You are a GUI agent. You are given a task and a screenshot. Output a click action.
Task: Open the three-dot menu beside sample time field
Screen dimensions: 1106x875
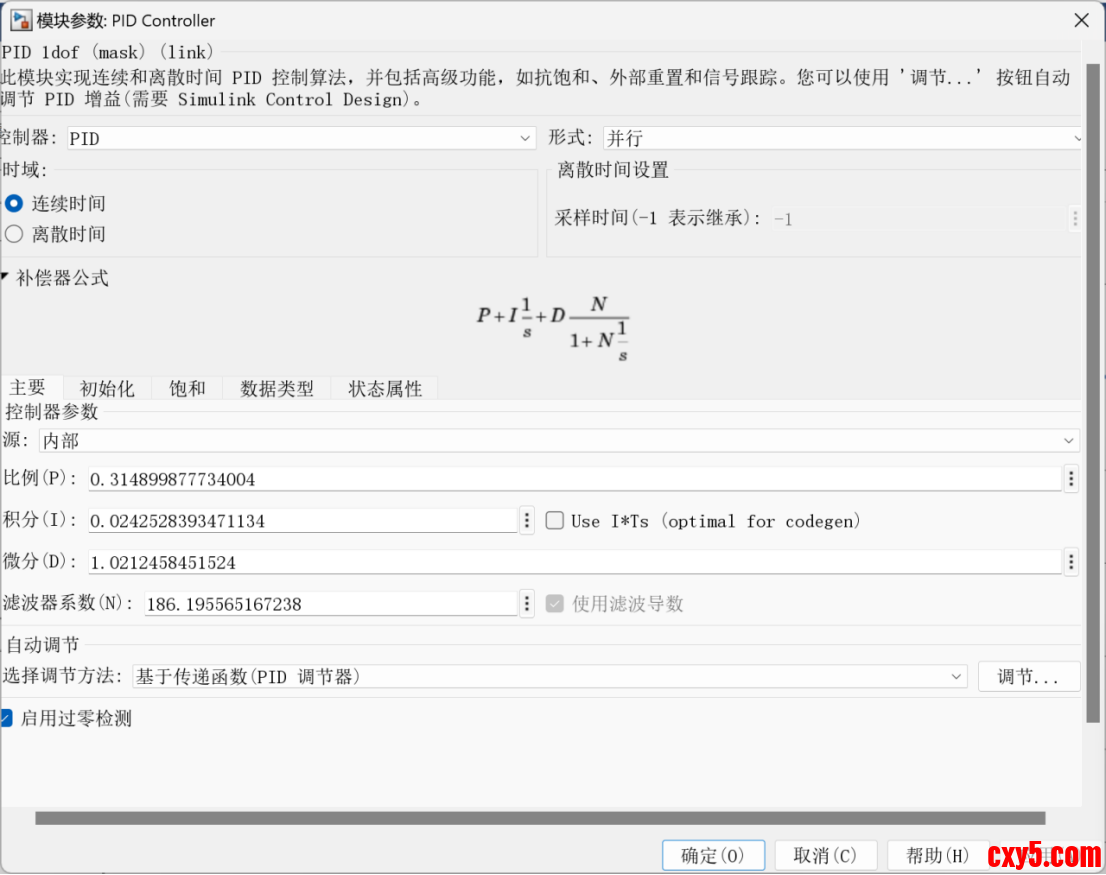(x=1075, y=218)
